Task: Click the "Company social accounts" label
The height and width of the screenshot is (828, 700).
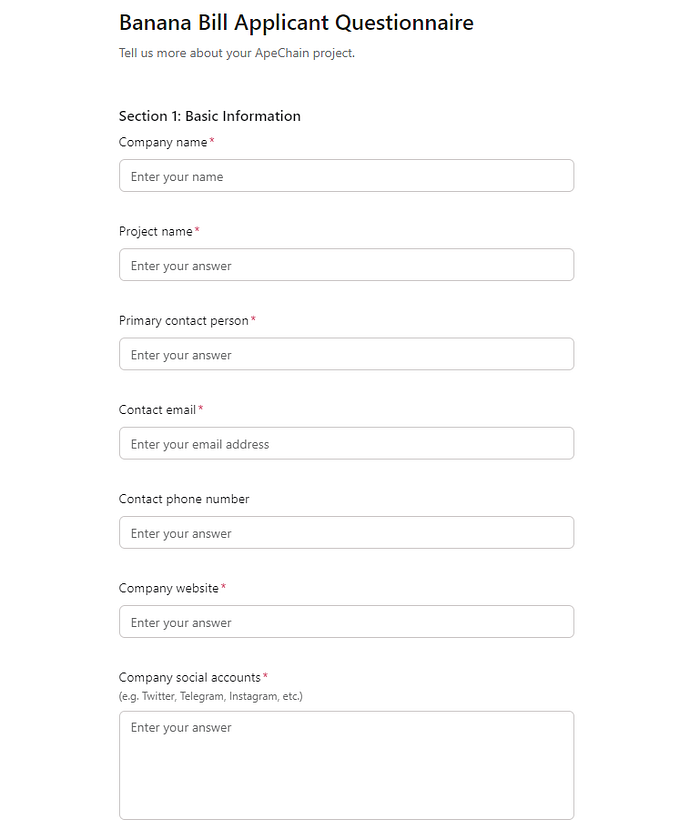Action: click(189, 677)
